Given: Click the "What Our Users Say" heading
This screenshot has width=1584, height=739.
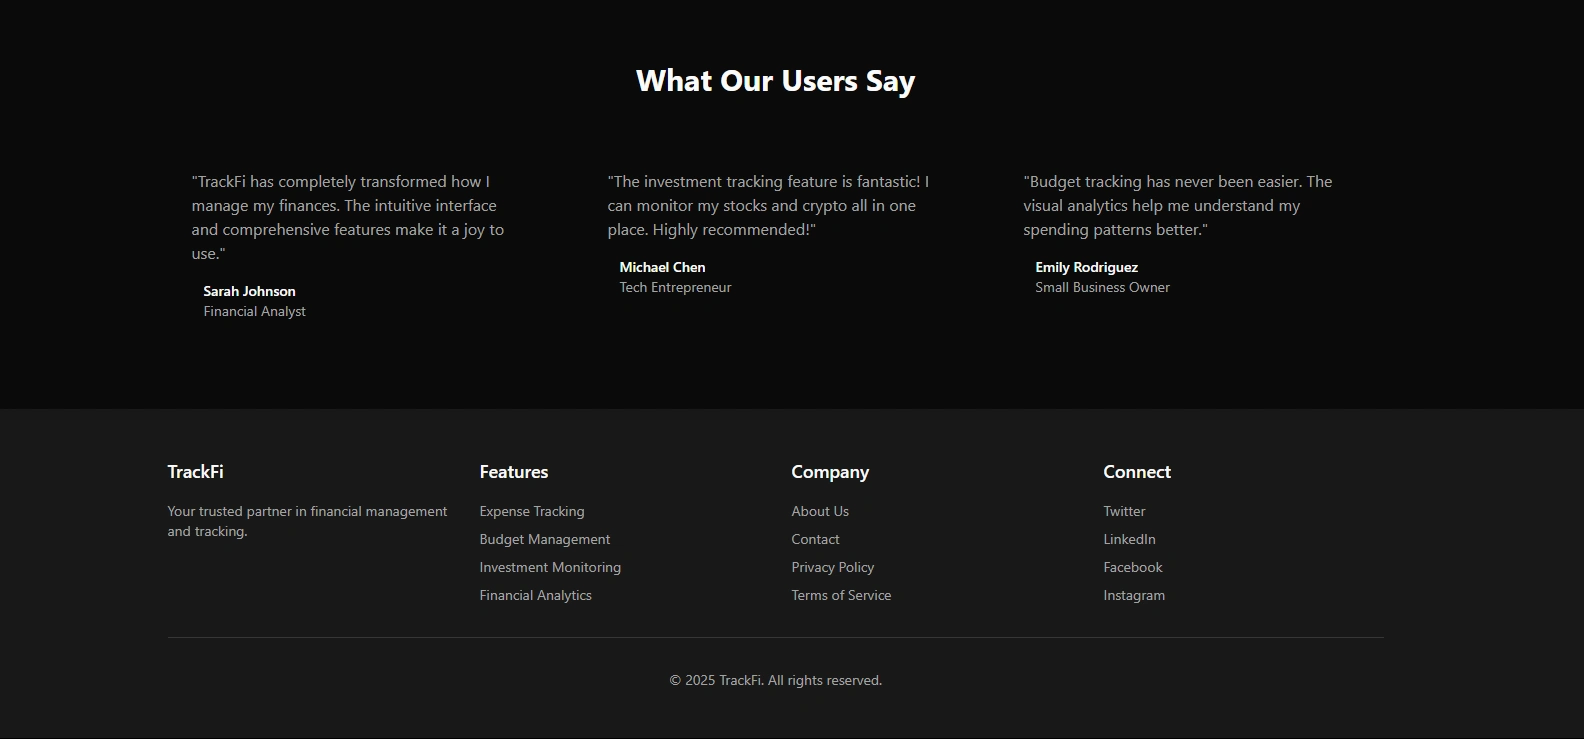Looking at the screenshot, I should tap(775, 81).
